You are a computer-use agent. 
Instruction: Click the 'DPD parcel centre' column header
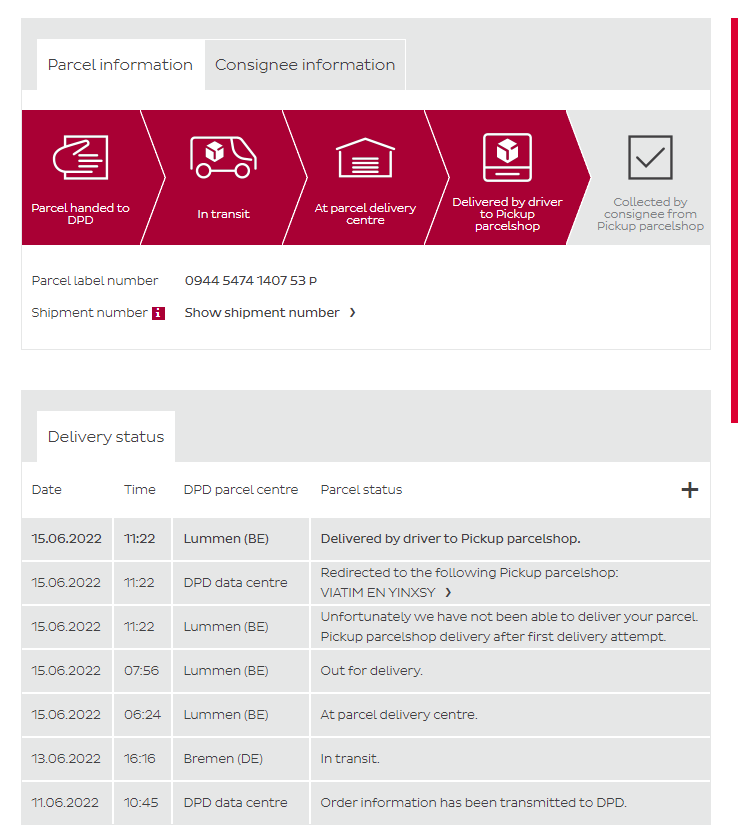click(x=241, y=490)
